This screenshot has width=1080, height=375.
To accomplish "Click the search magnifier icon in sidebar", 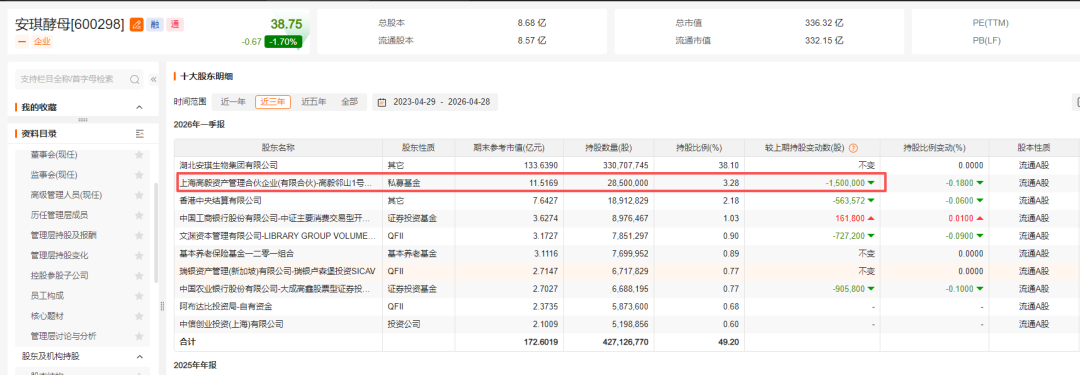I will [x=135, y=79].
